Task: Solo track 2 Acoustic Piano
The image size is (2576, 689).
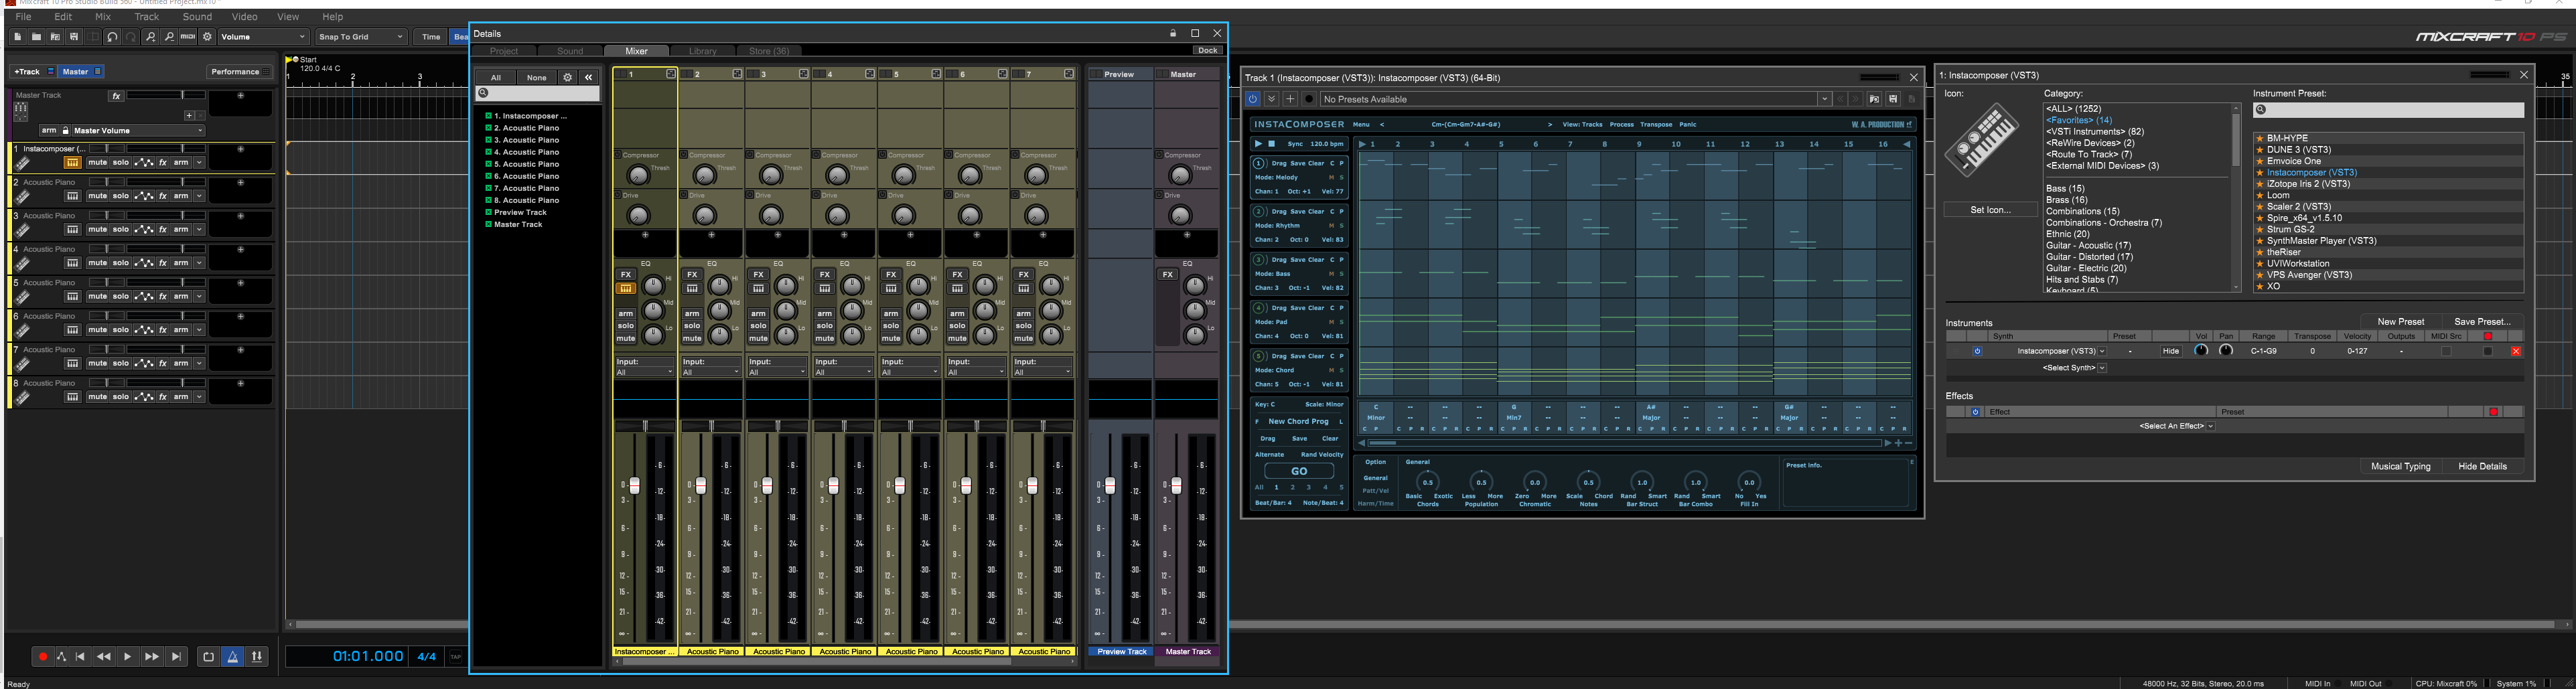Action: tap(120, 196)
